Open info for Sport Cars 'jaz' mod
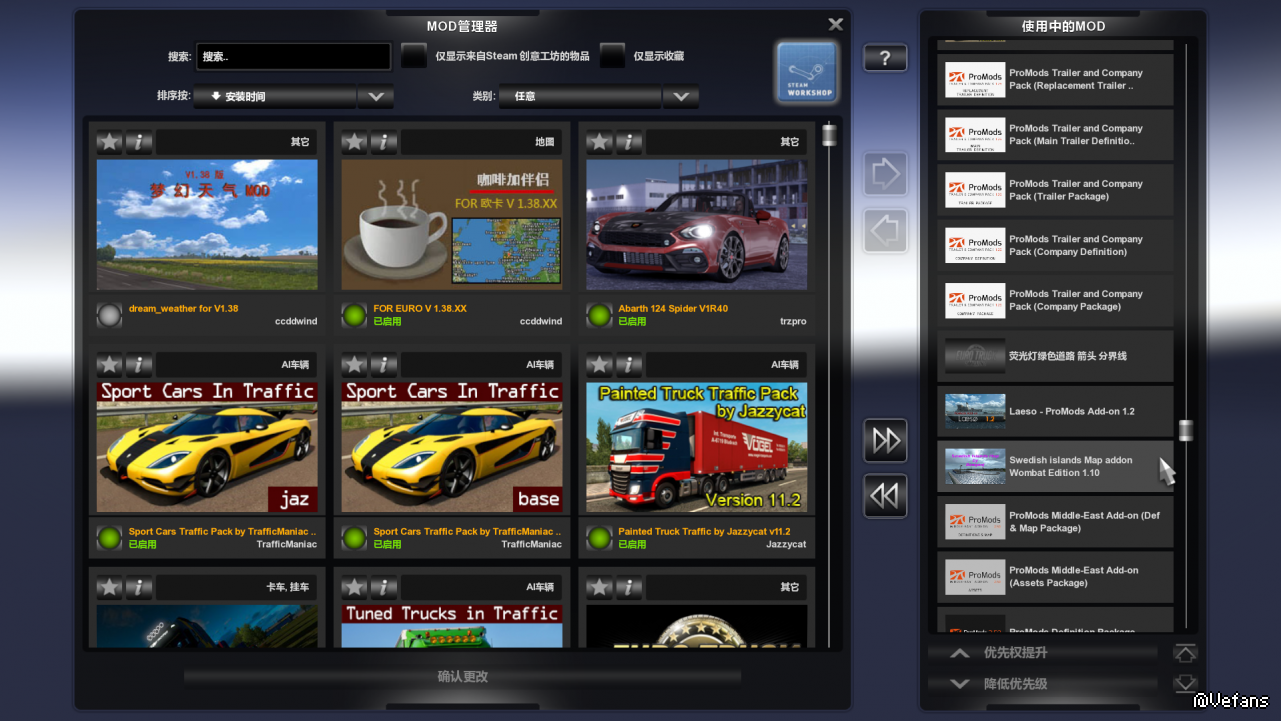This screenshot has height=721, width=1281. click(139, 365)
